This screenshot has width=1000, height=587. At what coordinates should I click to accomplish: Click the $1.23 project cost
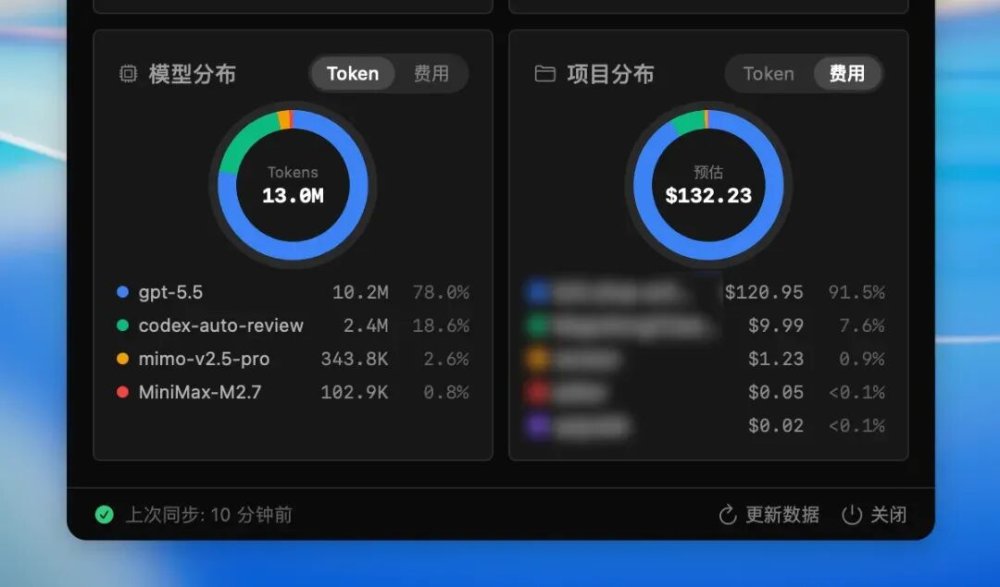coord(776,359)
